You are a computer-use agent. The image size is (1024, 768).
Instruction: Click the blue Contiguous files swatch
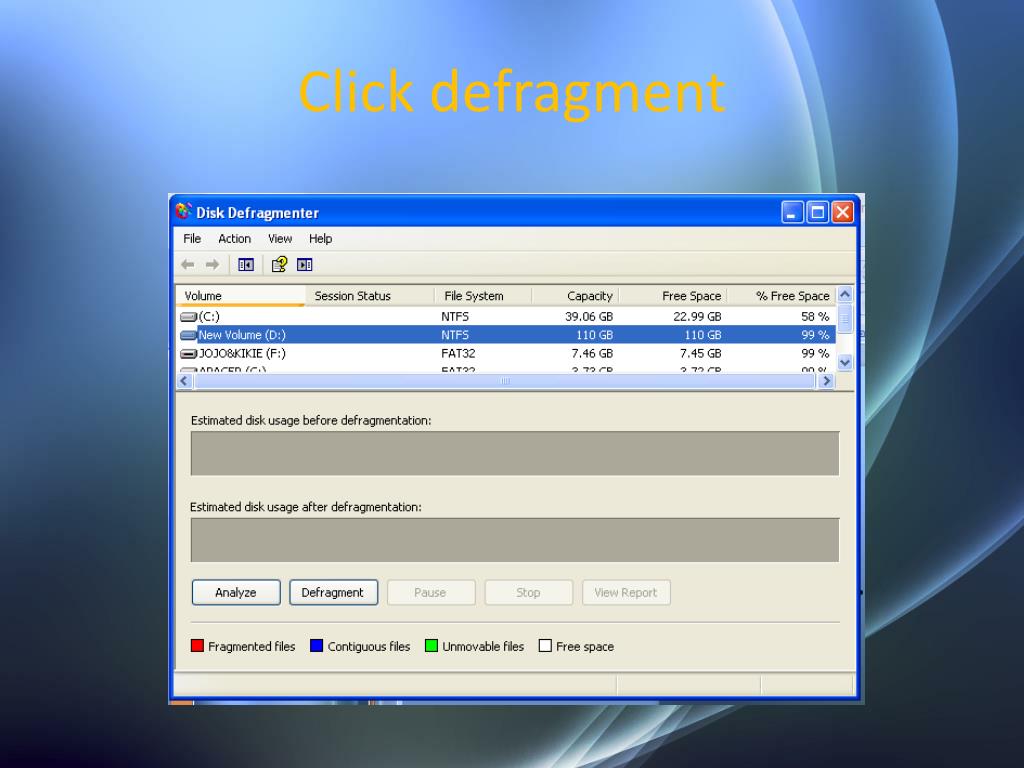[x=317, y=646]
